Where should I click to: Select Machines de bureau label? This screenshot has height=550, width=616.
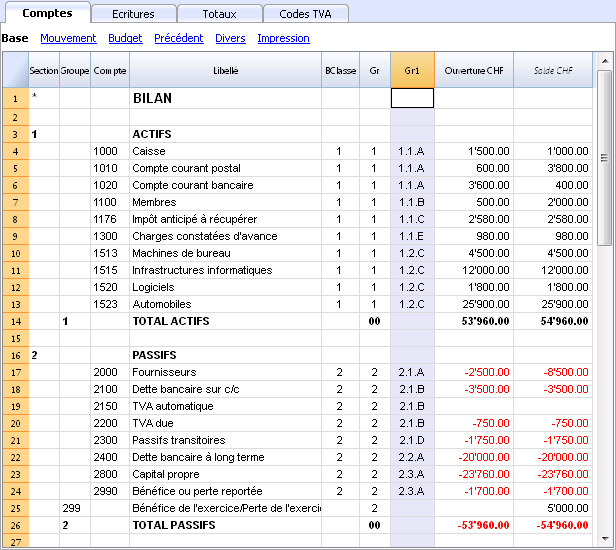pos(181,253)
